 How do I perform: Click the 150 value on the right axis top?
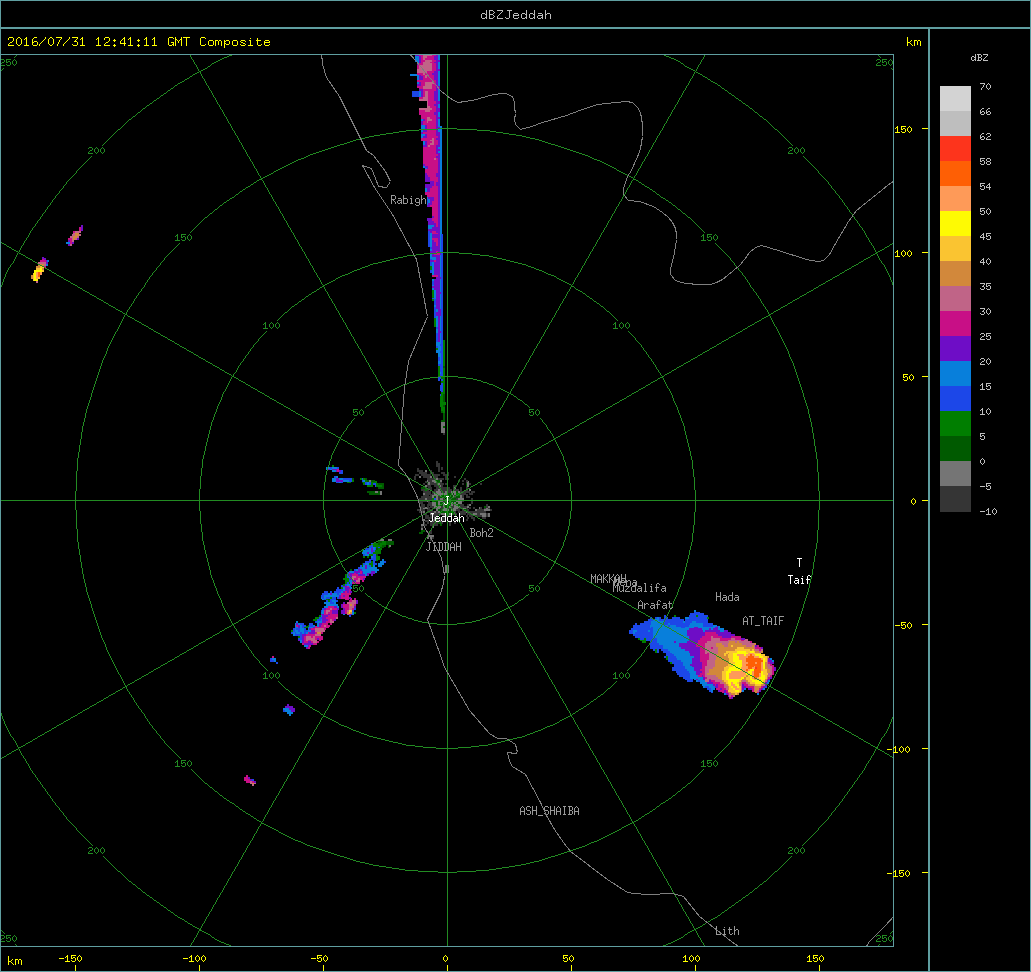pyautogui.click(x=903, y=130)
